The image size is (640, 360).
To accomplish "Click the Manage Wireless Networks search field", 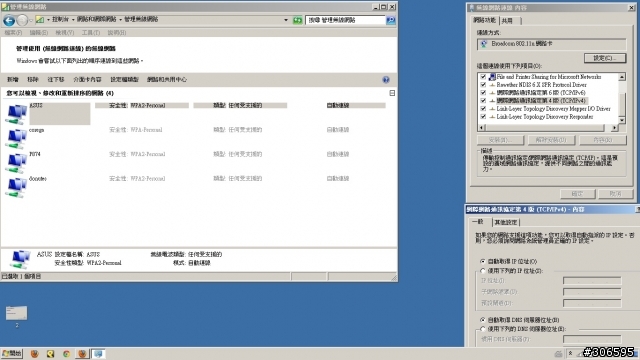I will click(x=345, y=20).
